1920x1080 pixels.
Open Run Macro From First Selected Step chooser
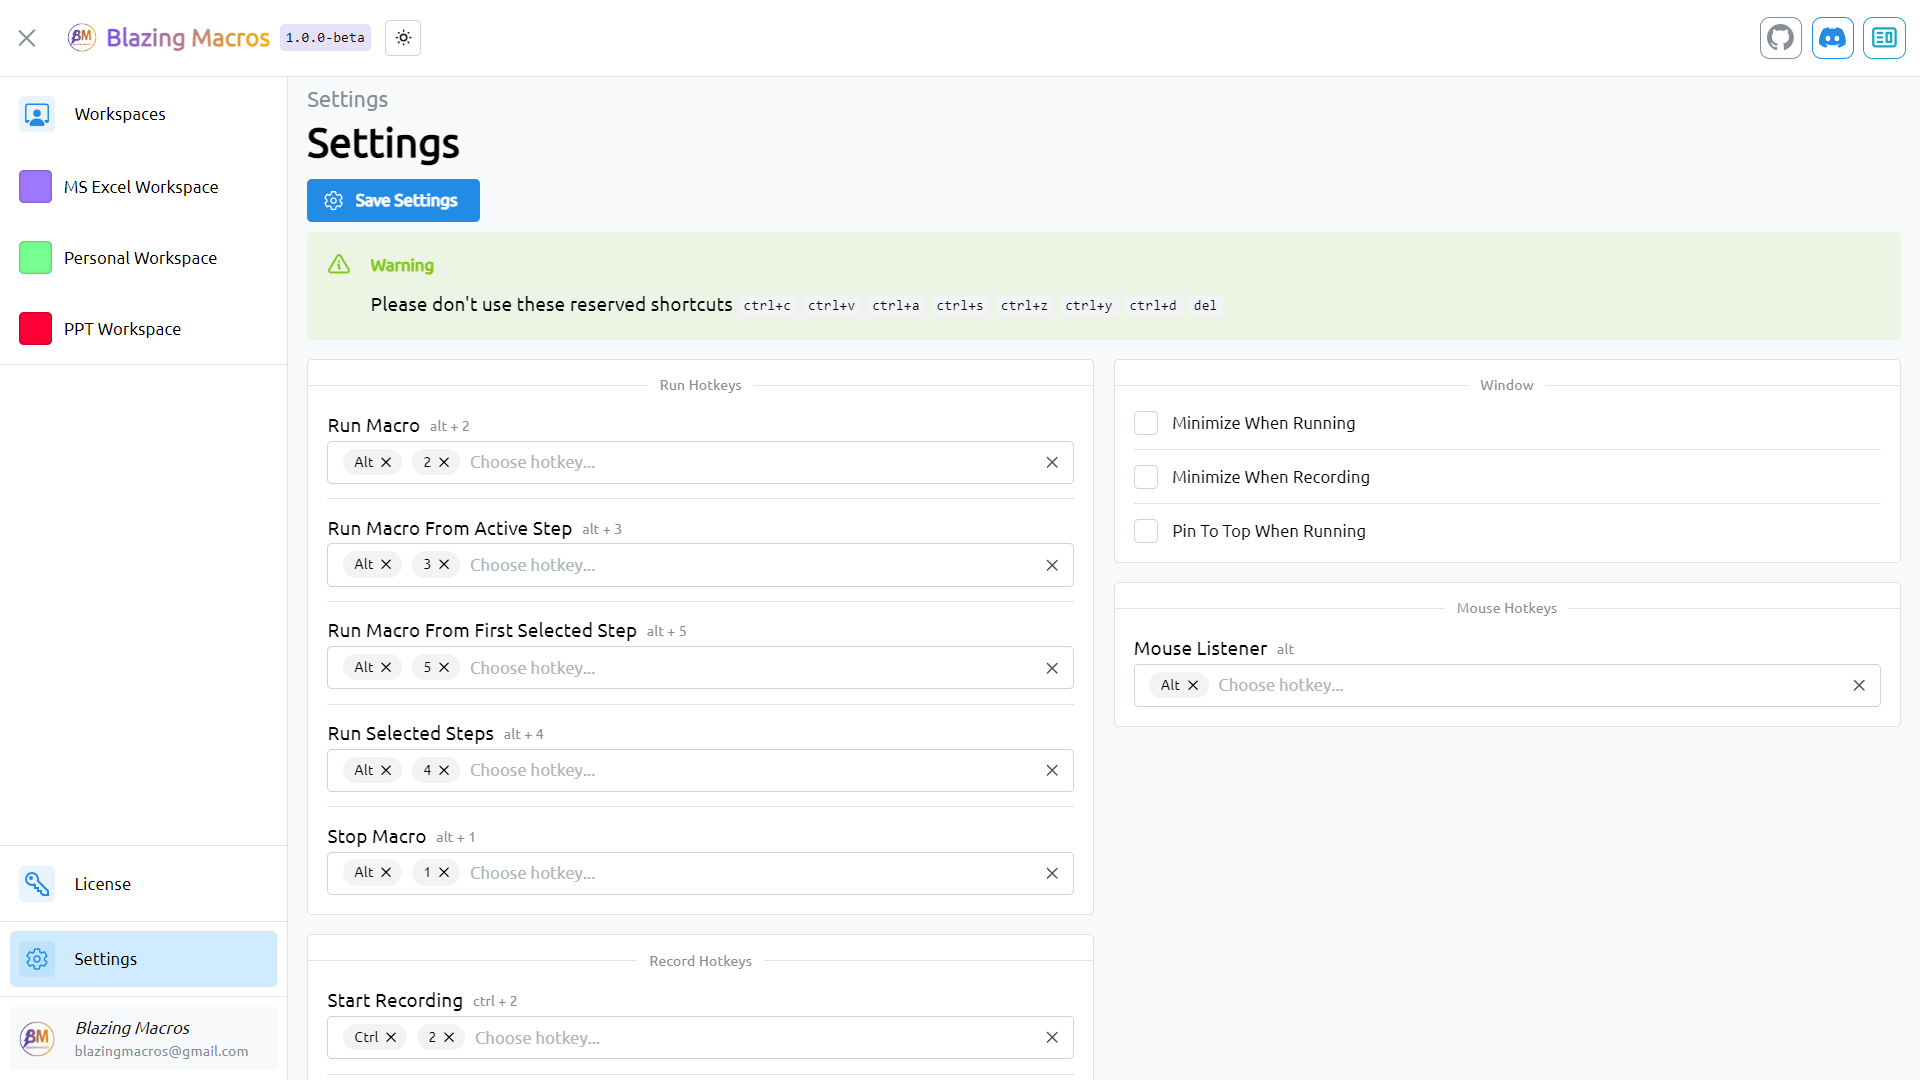[700, 667]
